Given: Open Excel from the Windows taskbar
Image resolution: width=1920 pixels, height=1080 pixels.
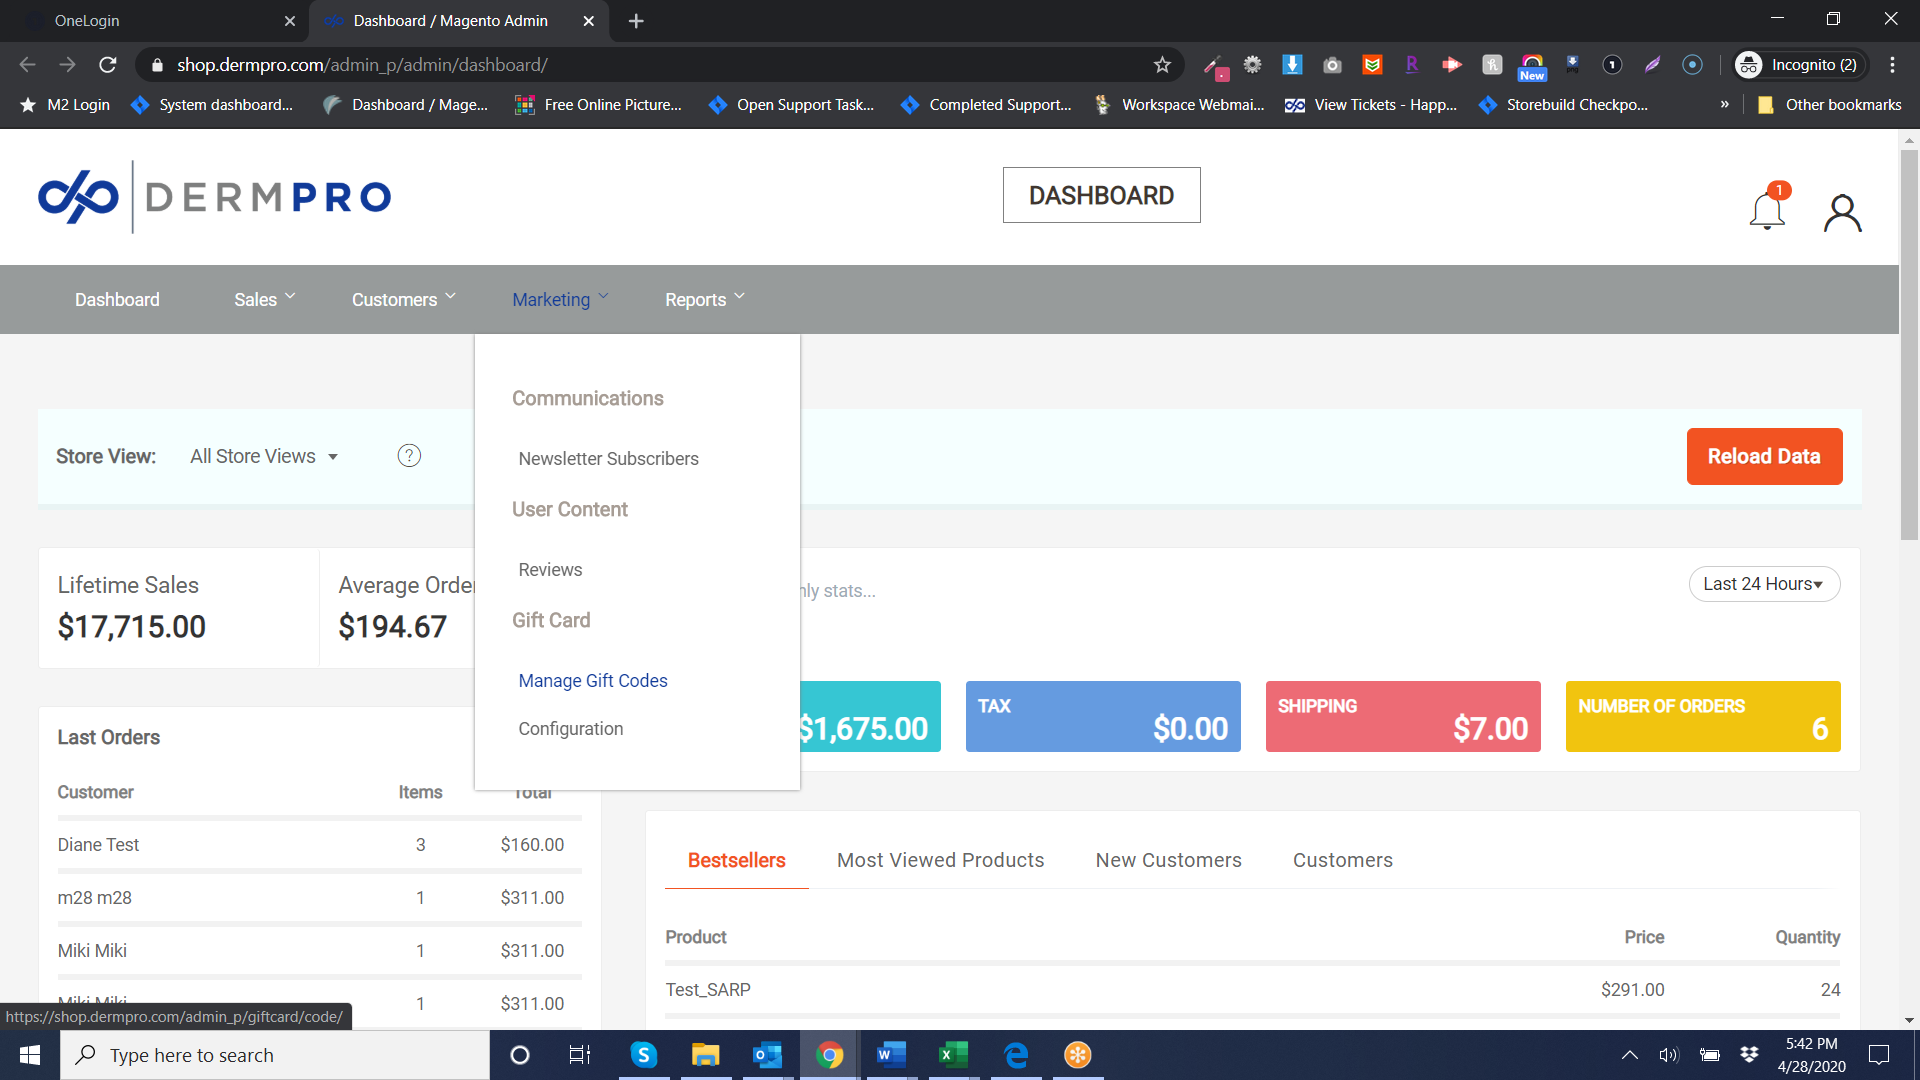Looking at the screenshot, I should coord(953,1055).
